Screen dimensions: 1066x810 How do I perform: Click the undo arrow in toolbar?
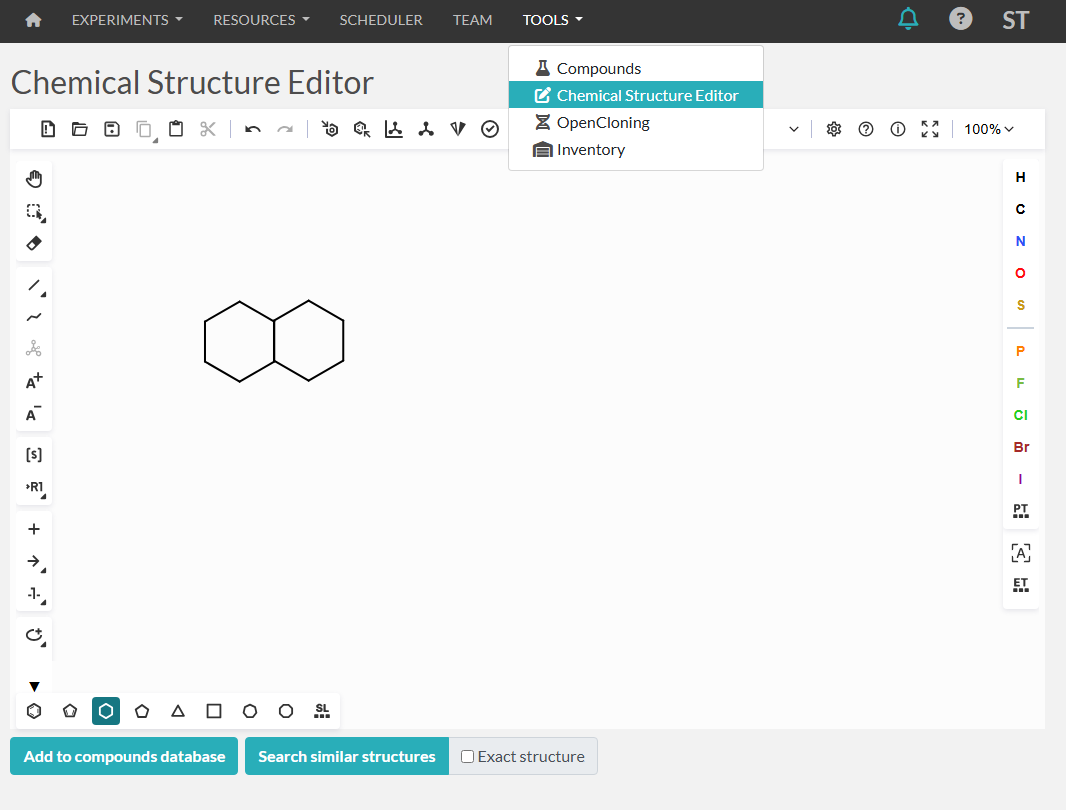253,129
